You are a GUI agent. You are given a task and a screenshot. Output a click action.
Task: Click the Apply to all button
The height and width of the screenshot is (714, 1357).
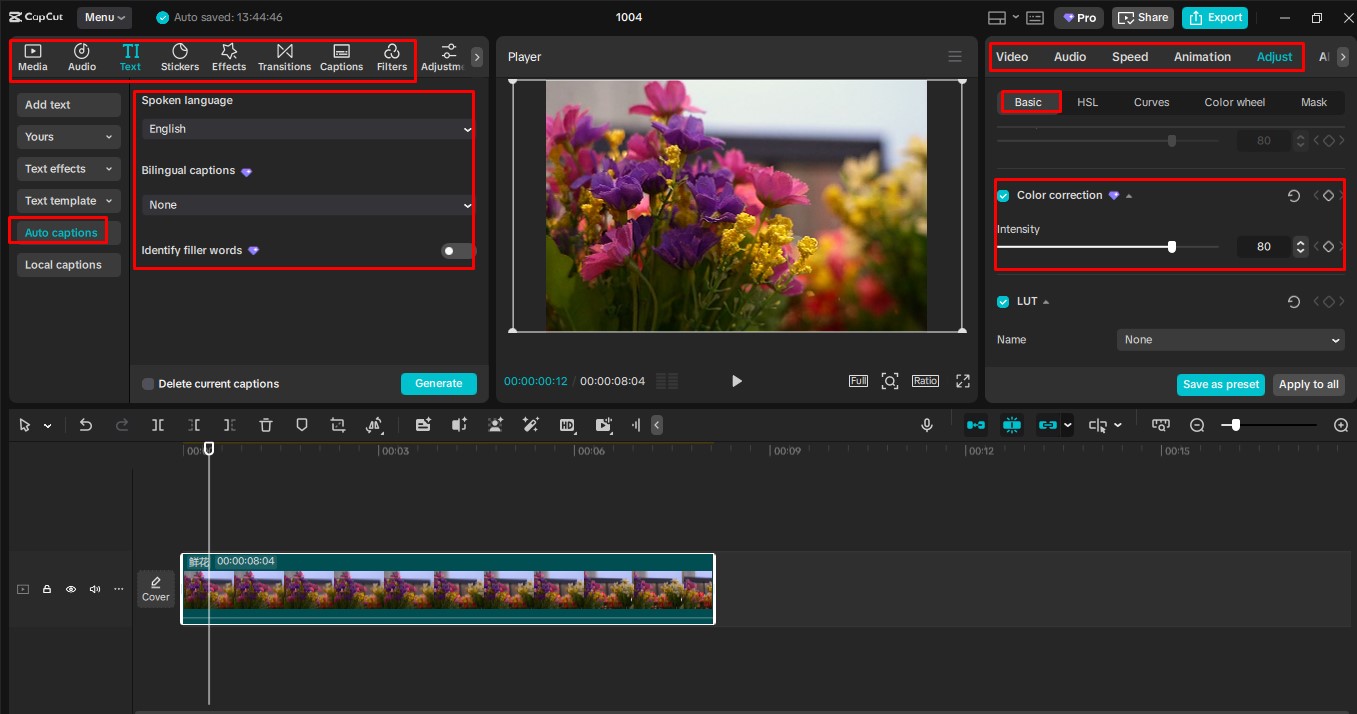(1308, 384)
